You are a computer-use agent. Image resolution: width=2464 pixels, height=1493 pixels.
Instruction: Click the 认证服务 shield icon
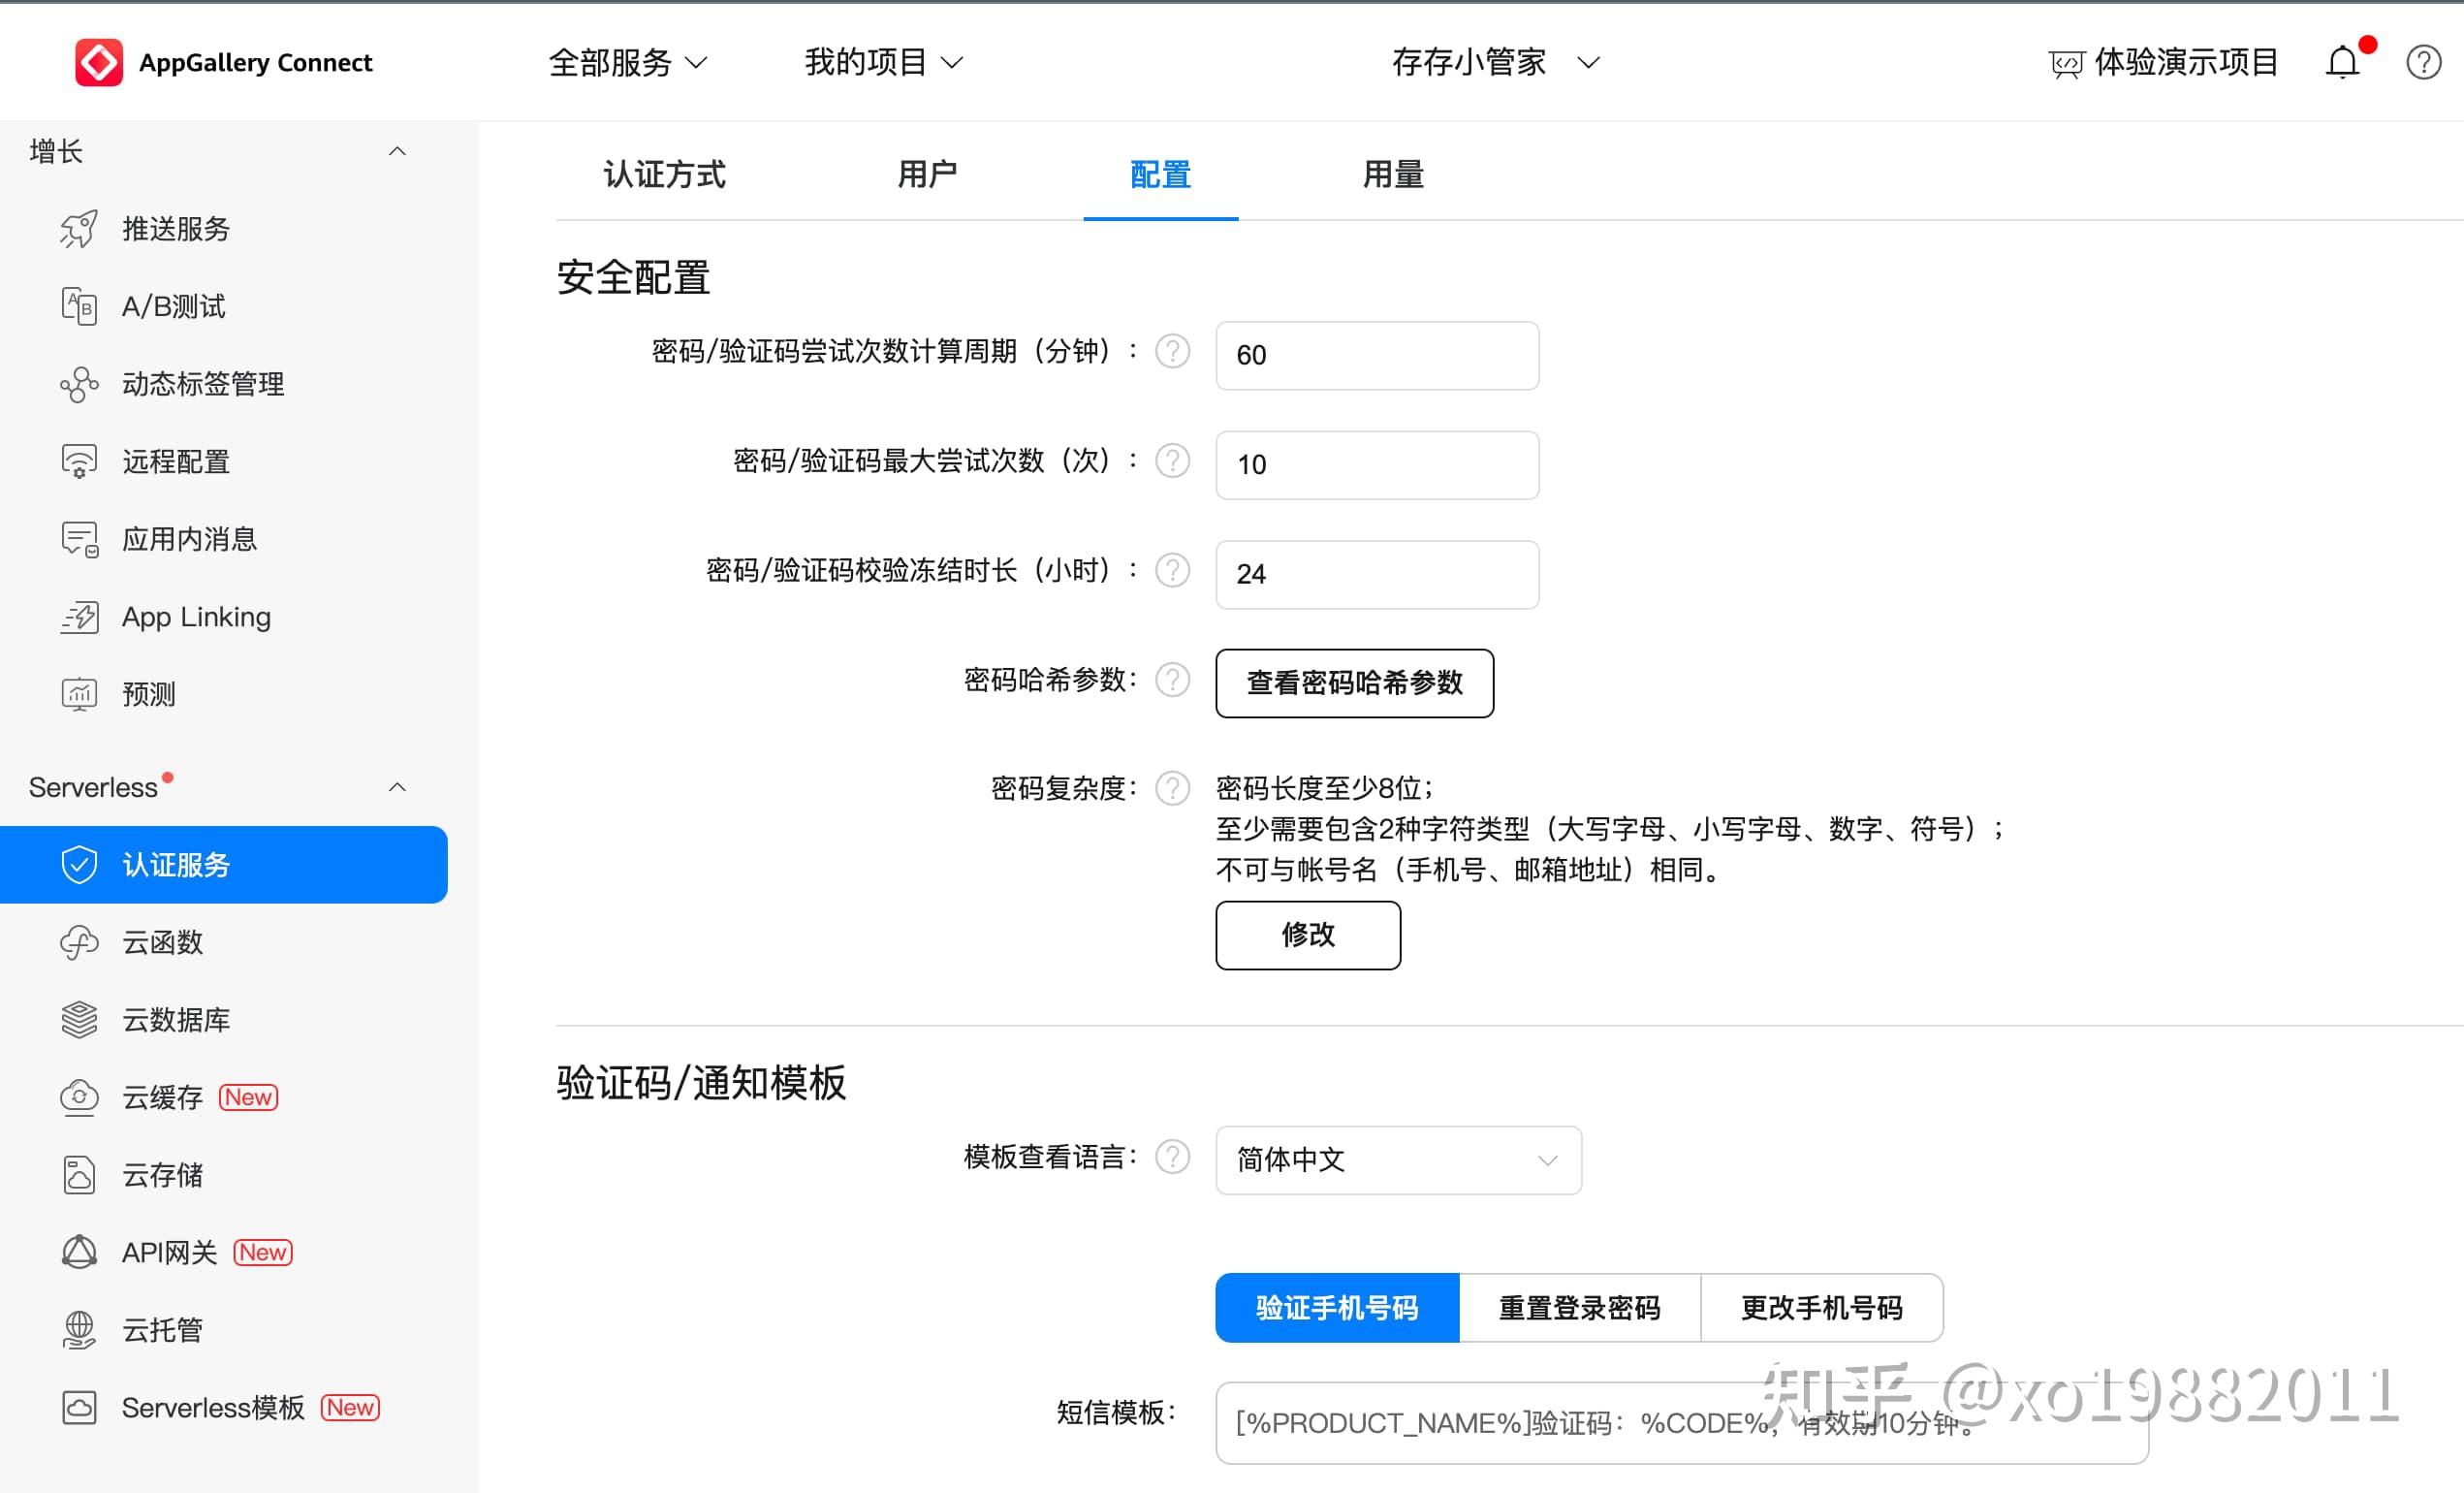pos(79,865)
